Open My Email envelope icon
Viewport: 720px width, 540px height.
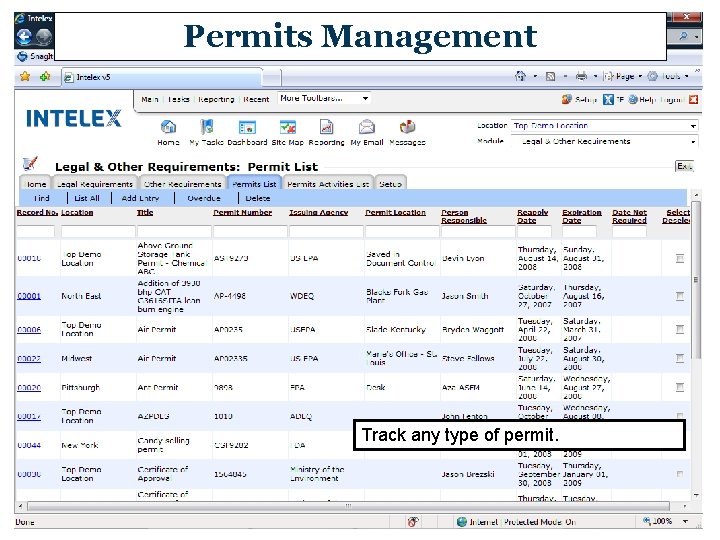366,127
